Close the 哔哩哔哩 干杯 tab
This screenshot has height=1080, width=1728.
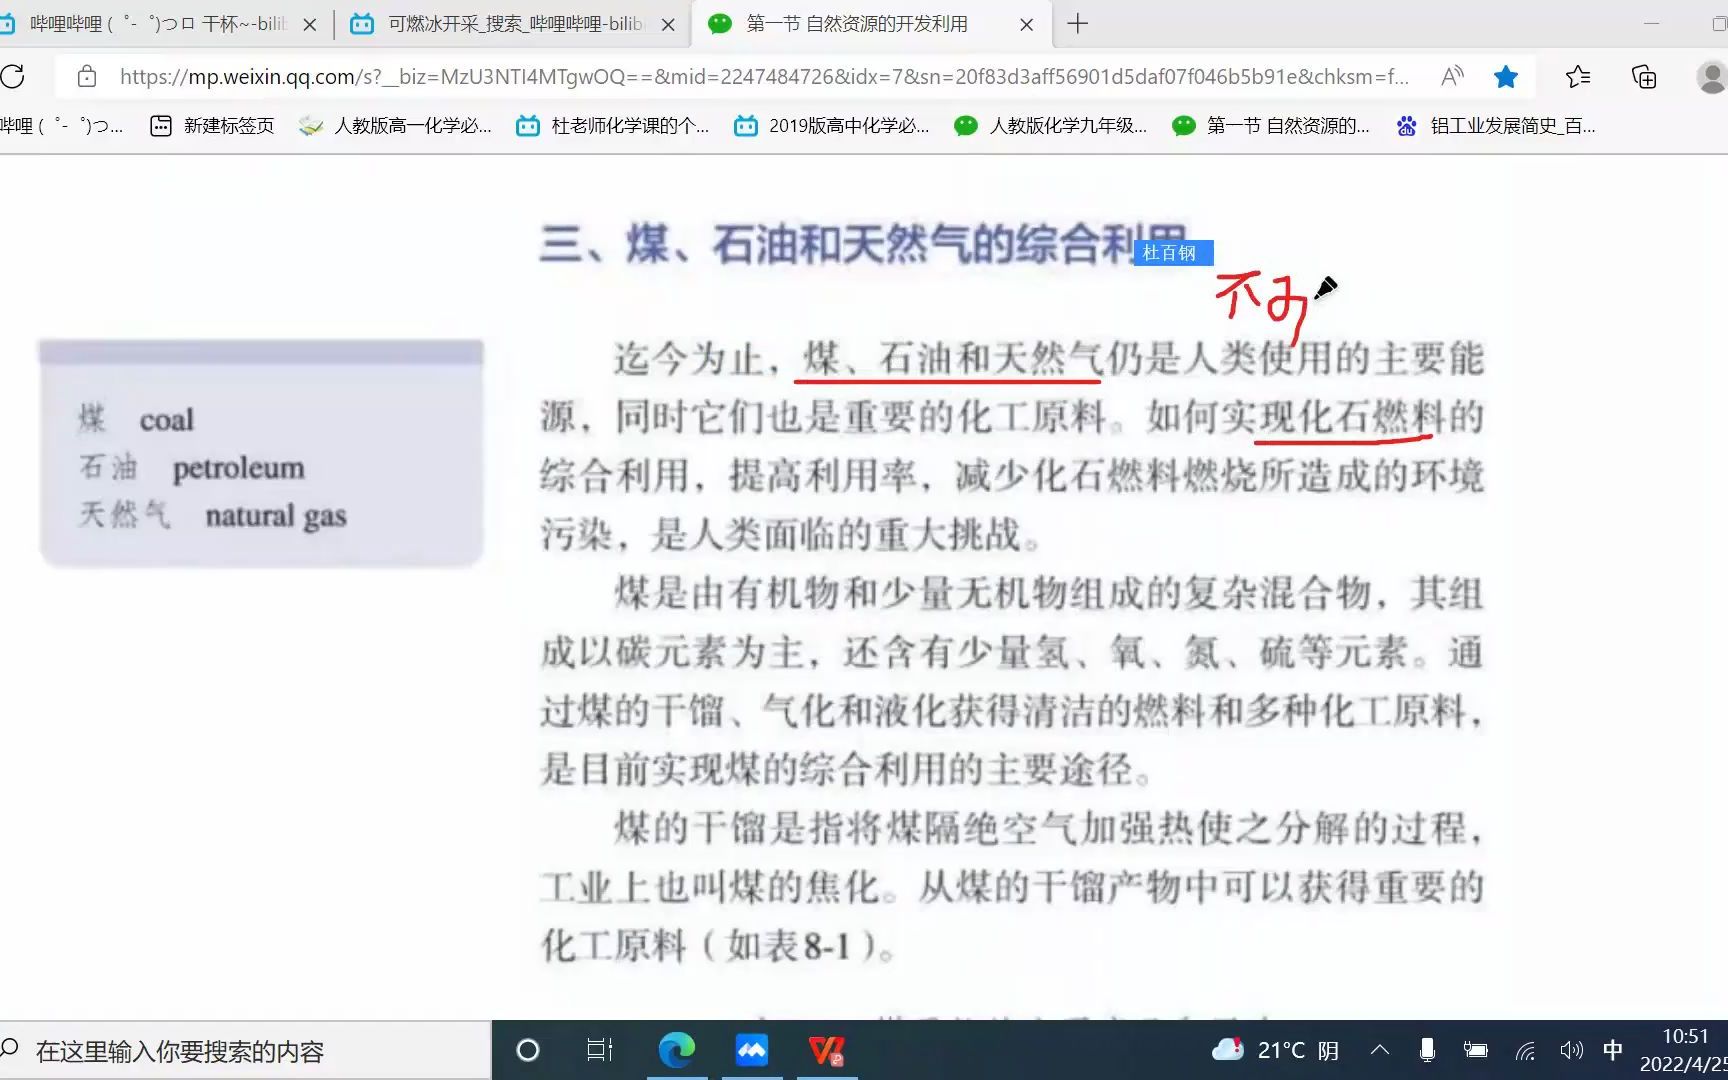pyautogui.click(x=310, y=25)
